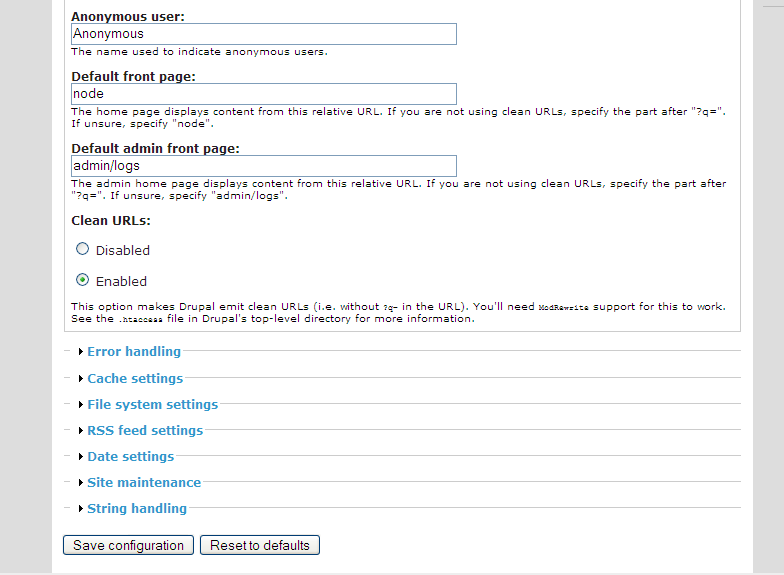The width and height of the screenshot is (784, 575).
Task: Expand the RSS feed settings section
Action: pos(145,430)
